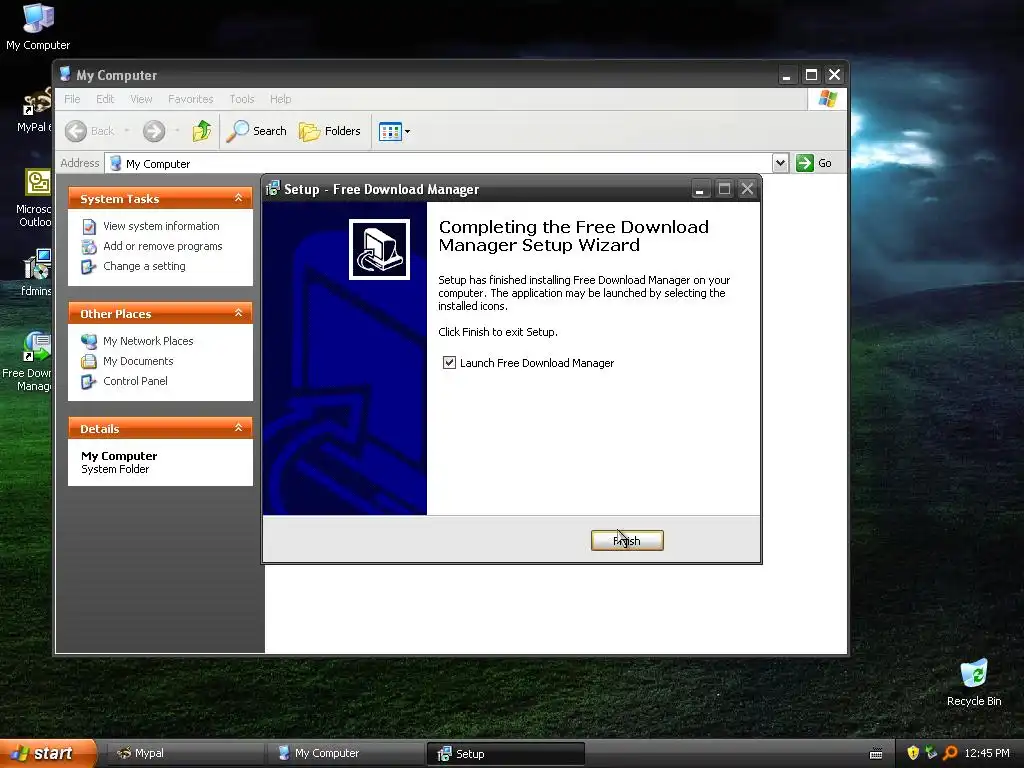Select Free Download Manager desktop shortcut
Viewport: 1024px width, 768px height.
pos(37,347)
